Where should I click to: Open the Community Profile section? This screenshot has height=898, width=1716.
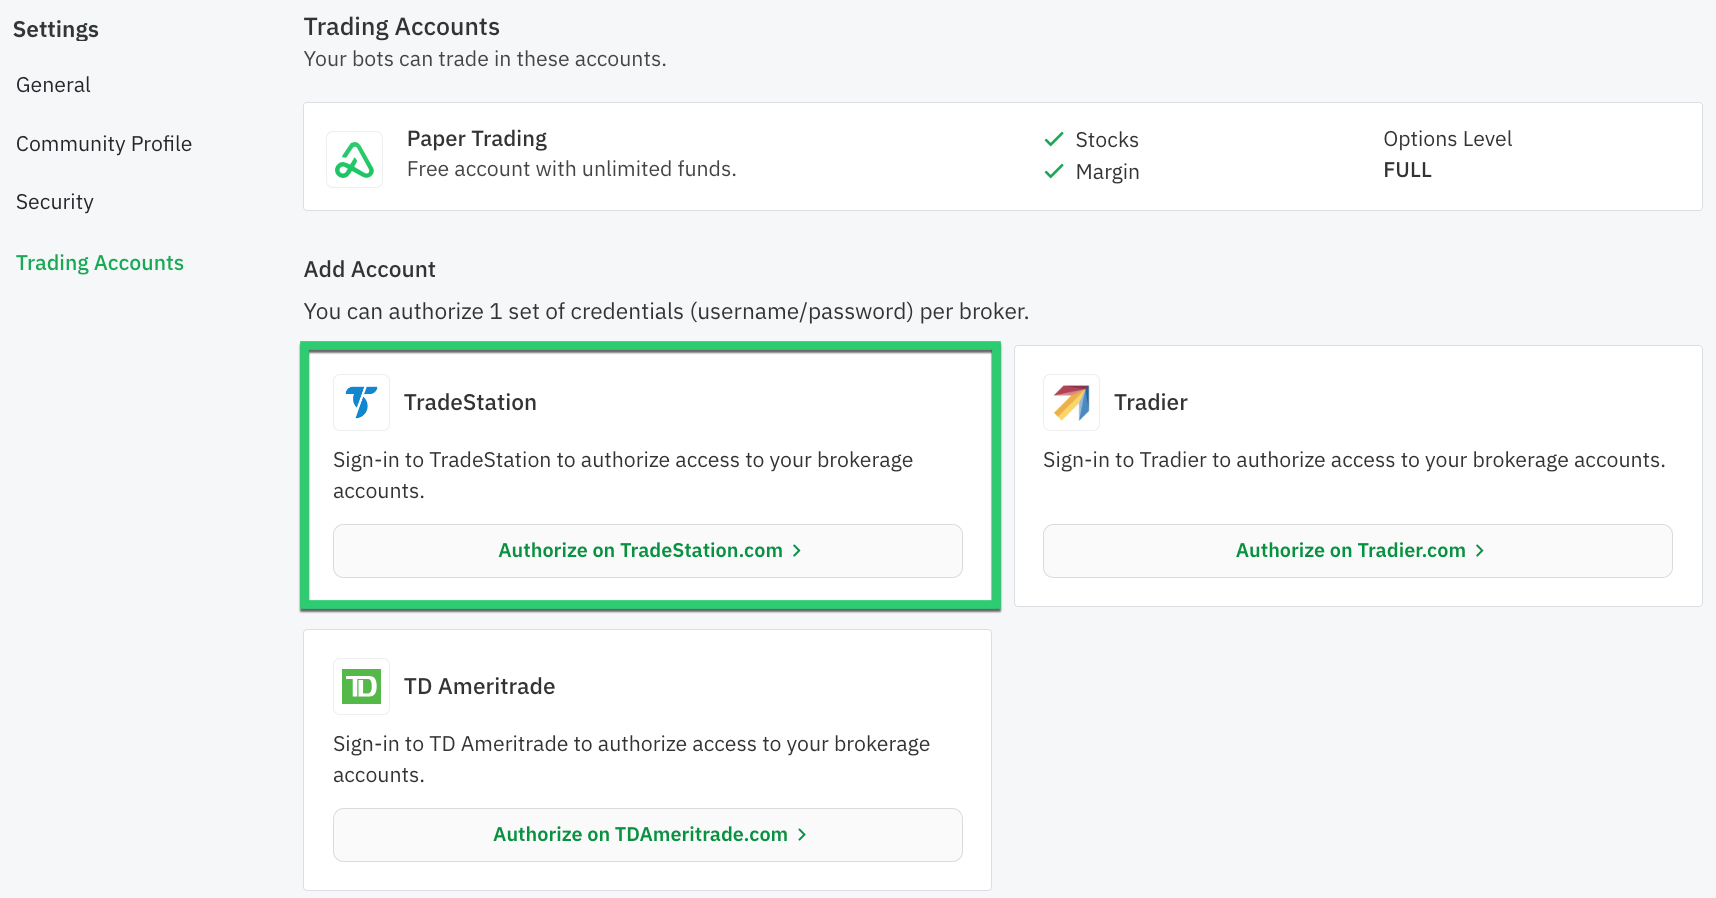pos(103,144)
